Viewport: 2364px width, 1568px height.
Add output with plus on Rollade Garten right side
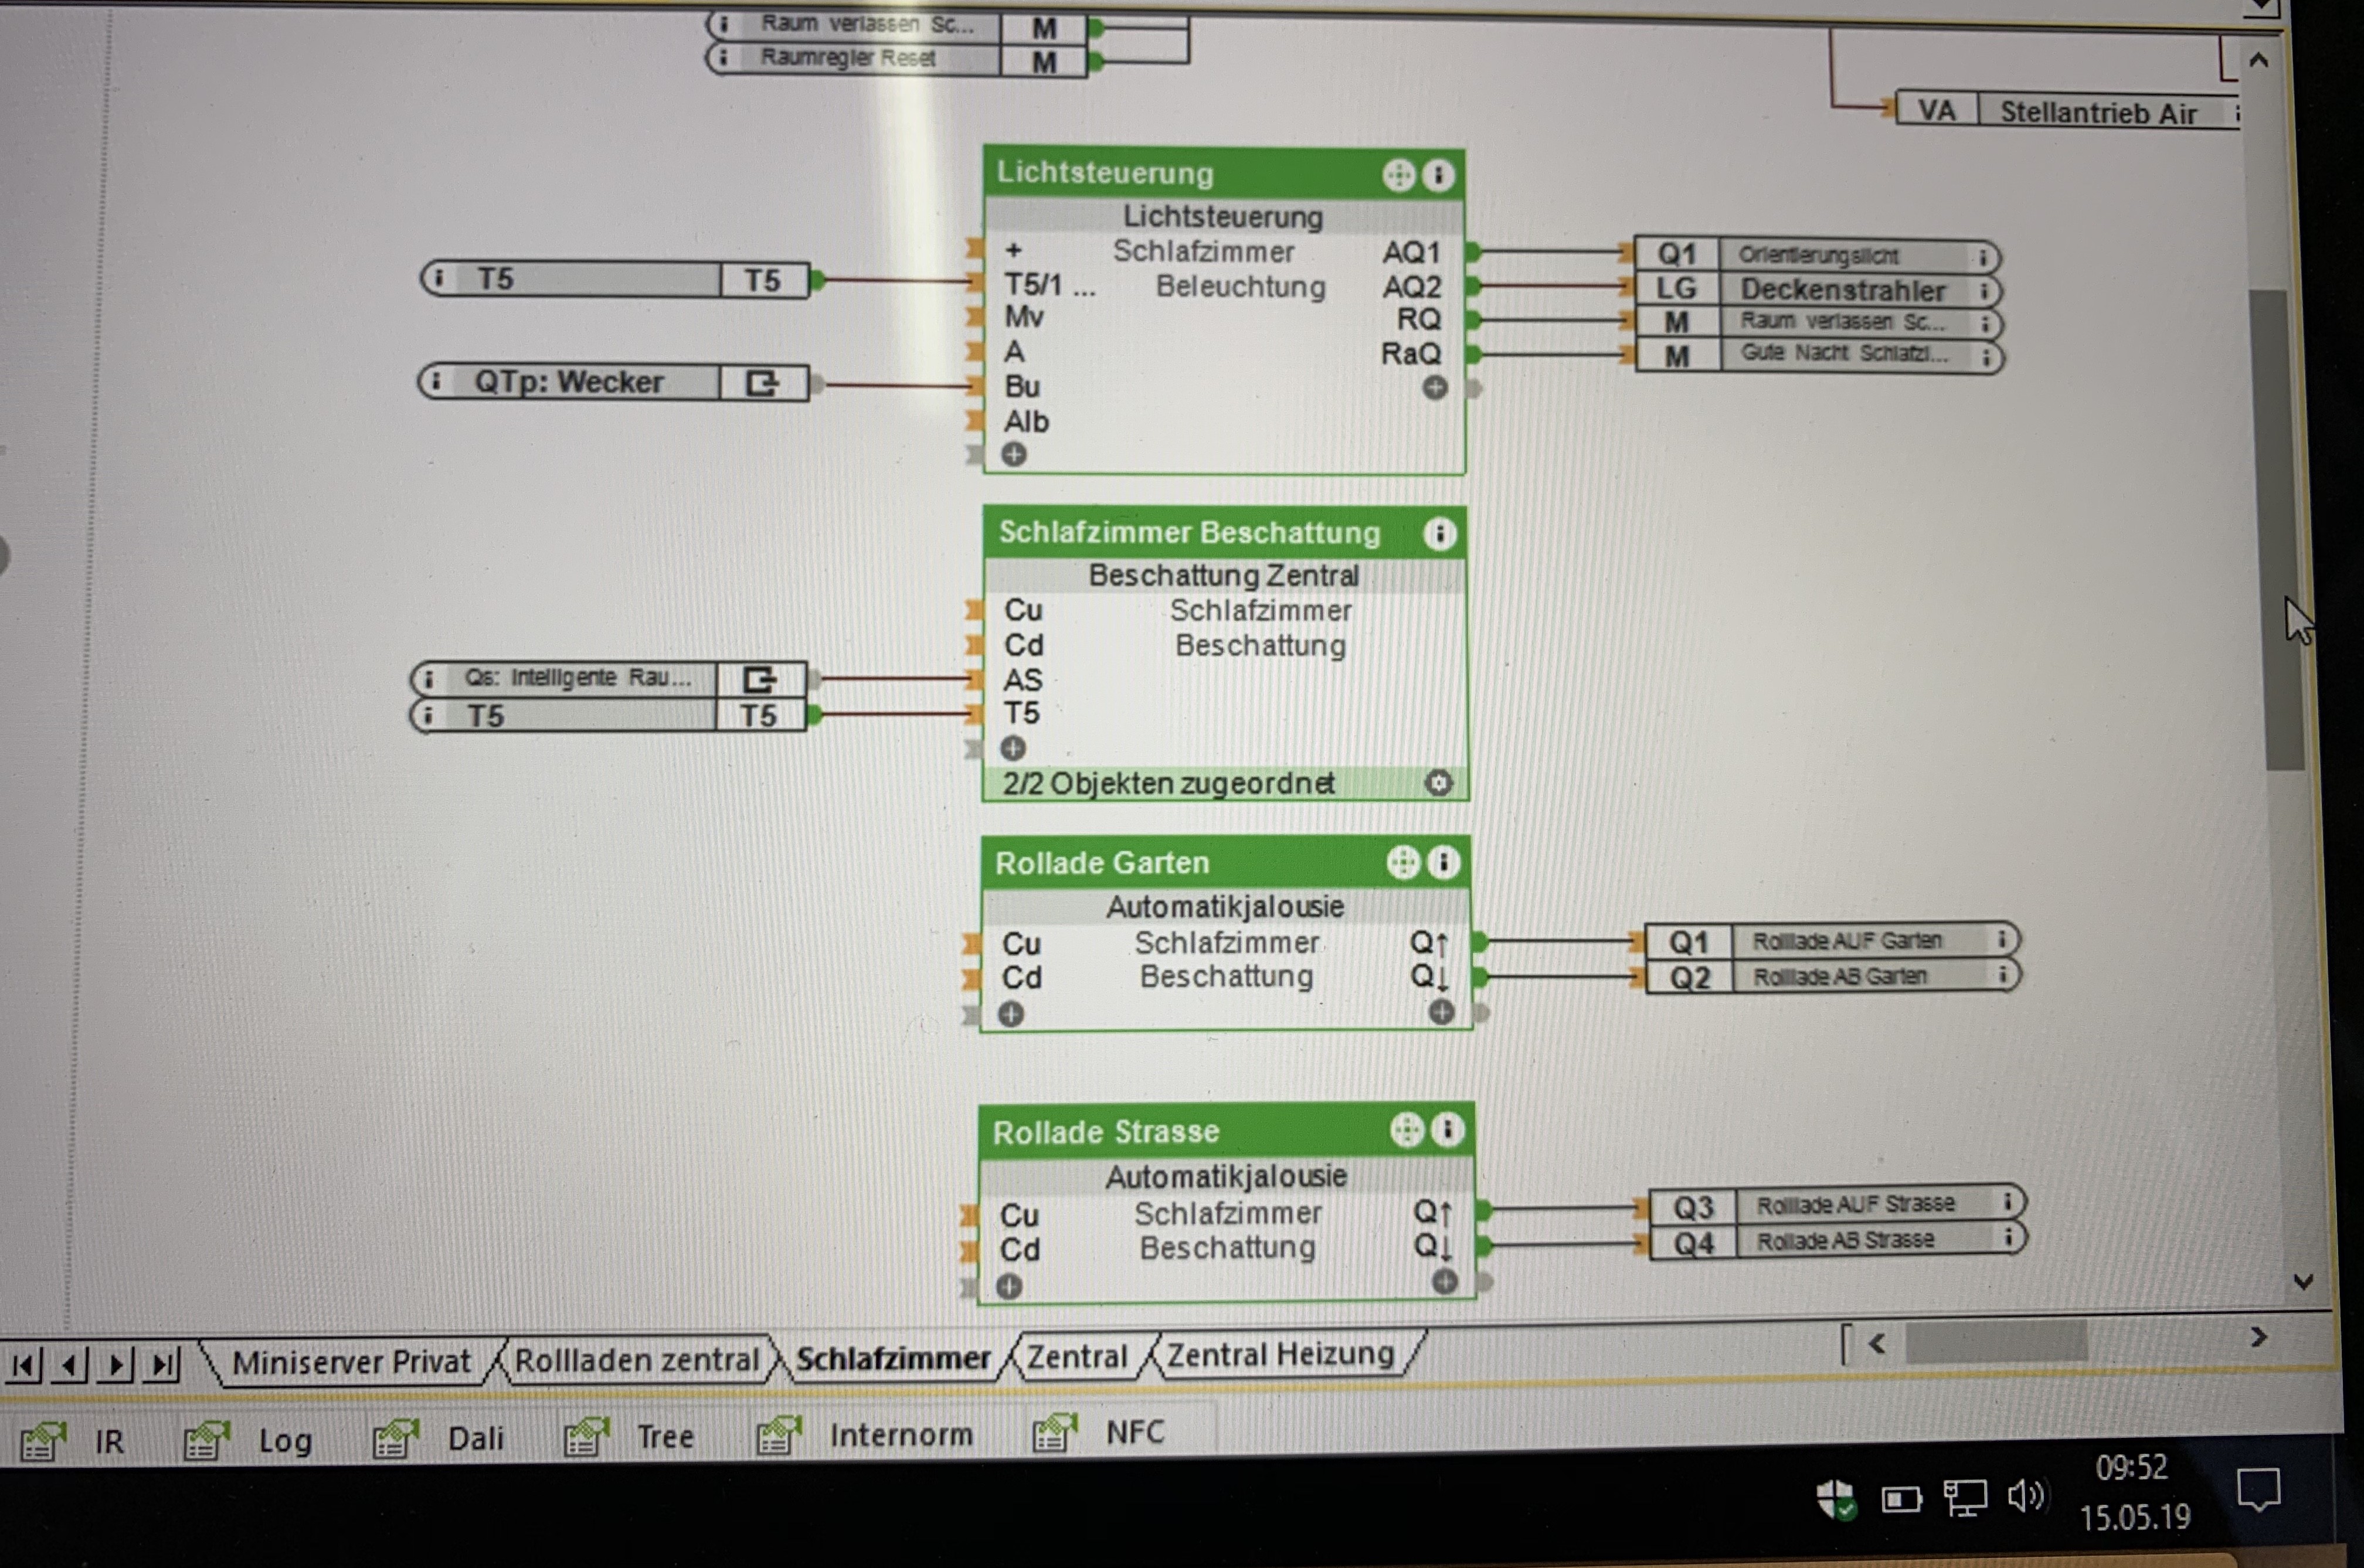(1441, 1012)
